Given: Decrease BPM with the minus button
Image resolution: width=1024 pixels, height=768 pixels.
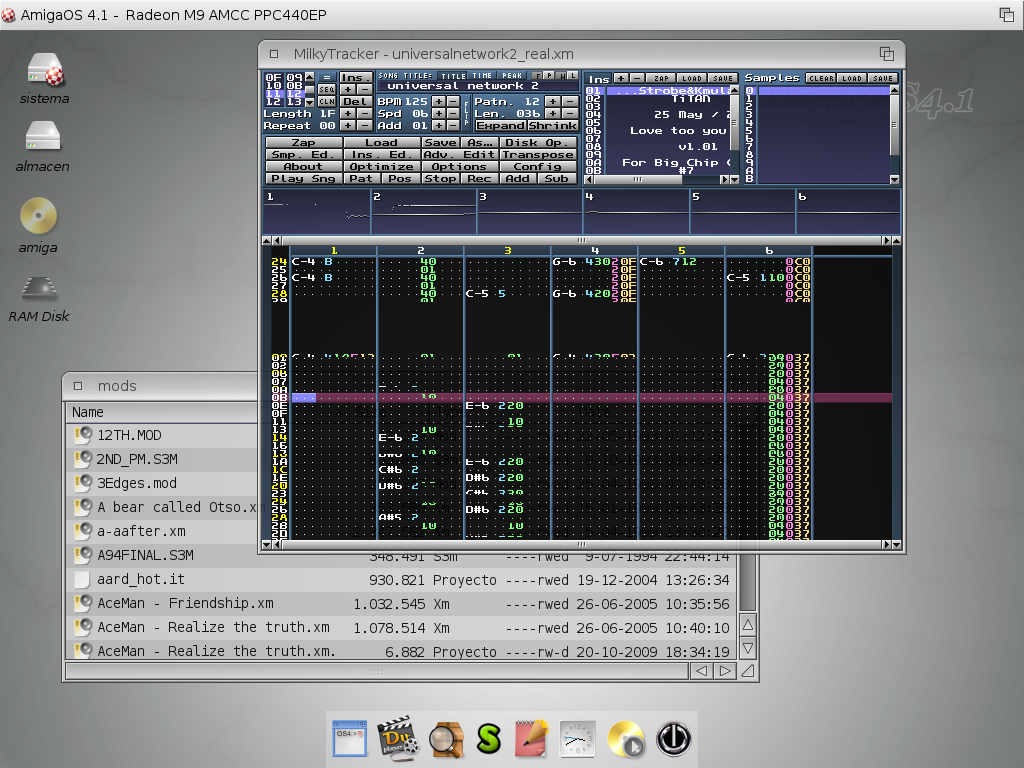Looking at the screenshot, I should [x=454, y=101].
